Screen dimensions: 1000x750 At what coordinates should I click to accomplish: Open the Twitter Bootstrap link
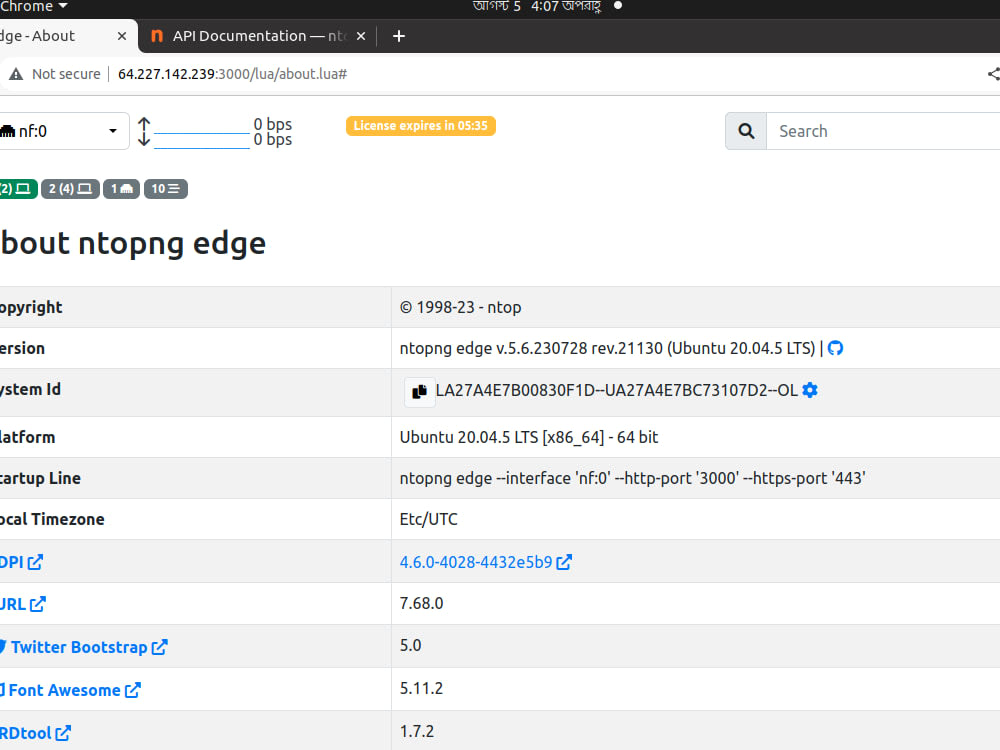[79, 647]
